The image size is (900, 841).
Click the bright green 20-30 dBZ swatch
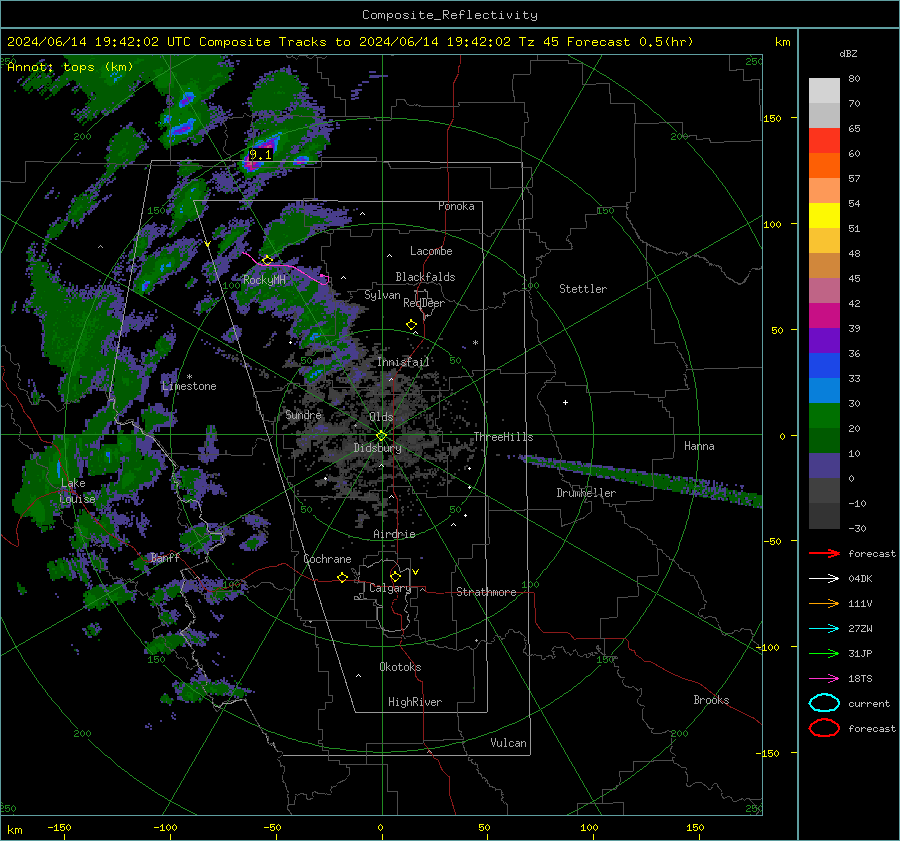[x=824, y=416]
